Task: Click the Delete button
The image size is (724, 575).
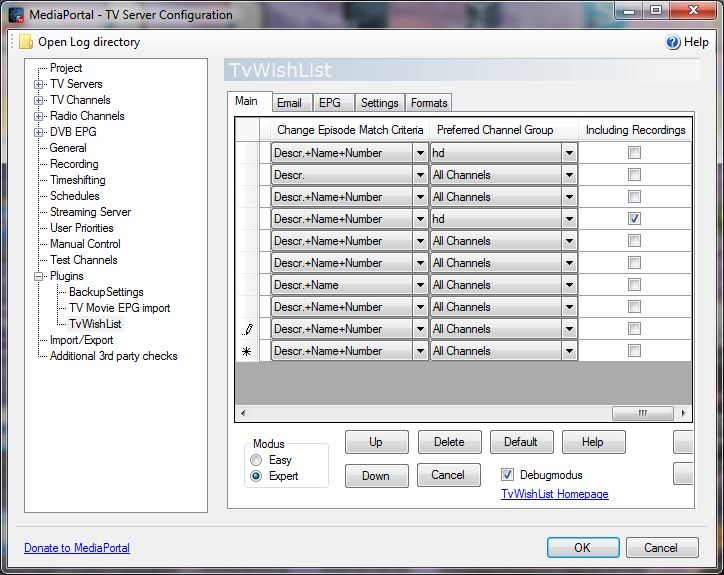Action: (x=449, y=442)
